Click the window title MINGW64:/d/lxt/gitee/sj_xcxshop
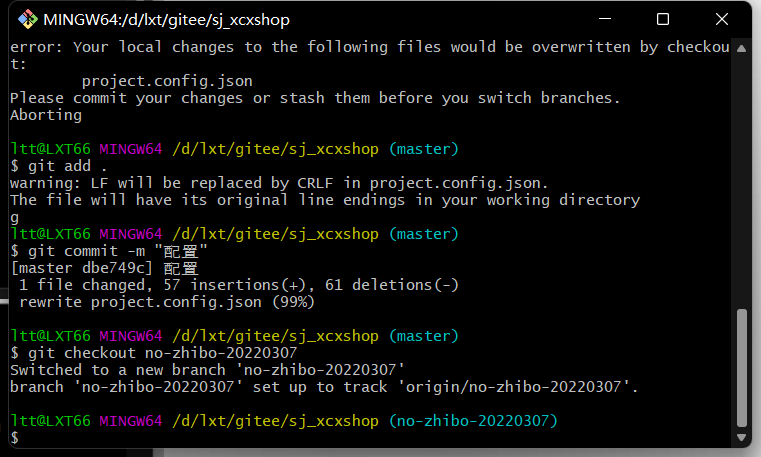Screen dimensions: 761x457 (x=166, y=20)
